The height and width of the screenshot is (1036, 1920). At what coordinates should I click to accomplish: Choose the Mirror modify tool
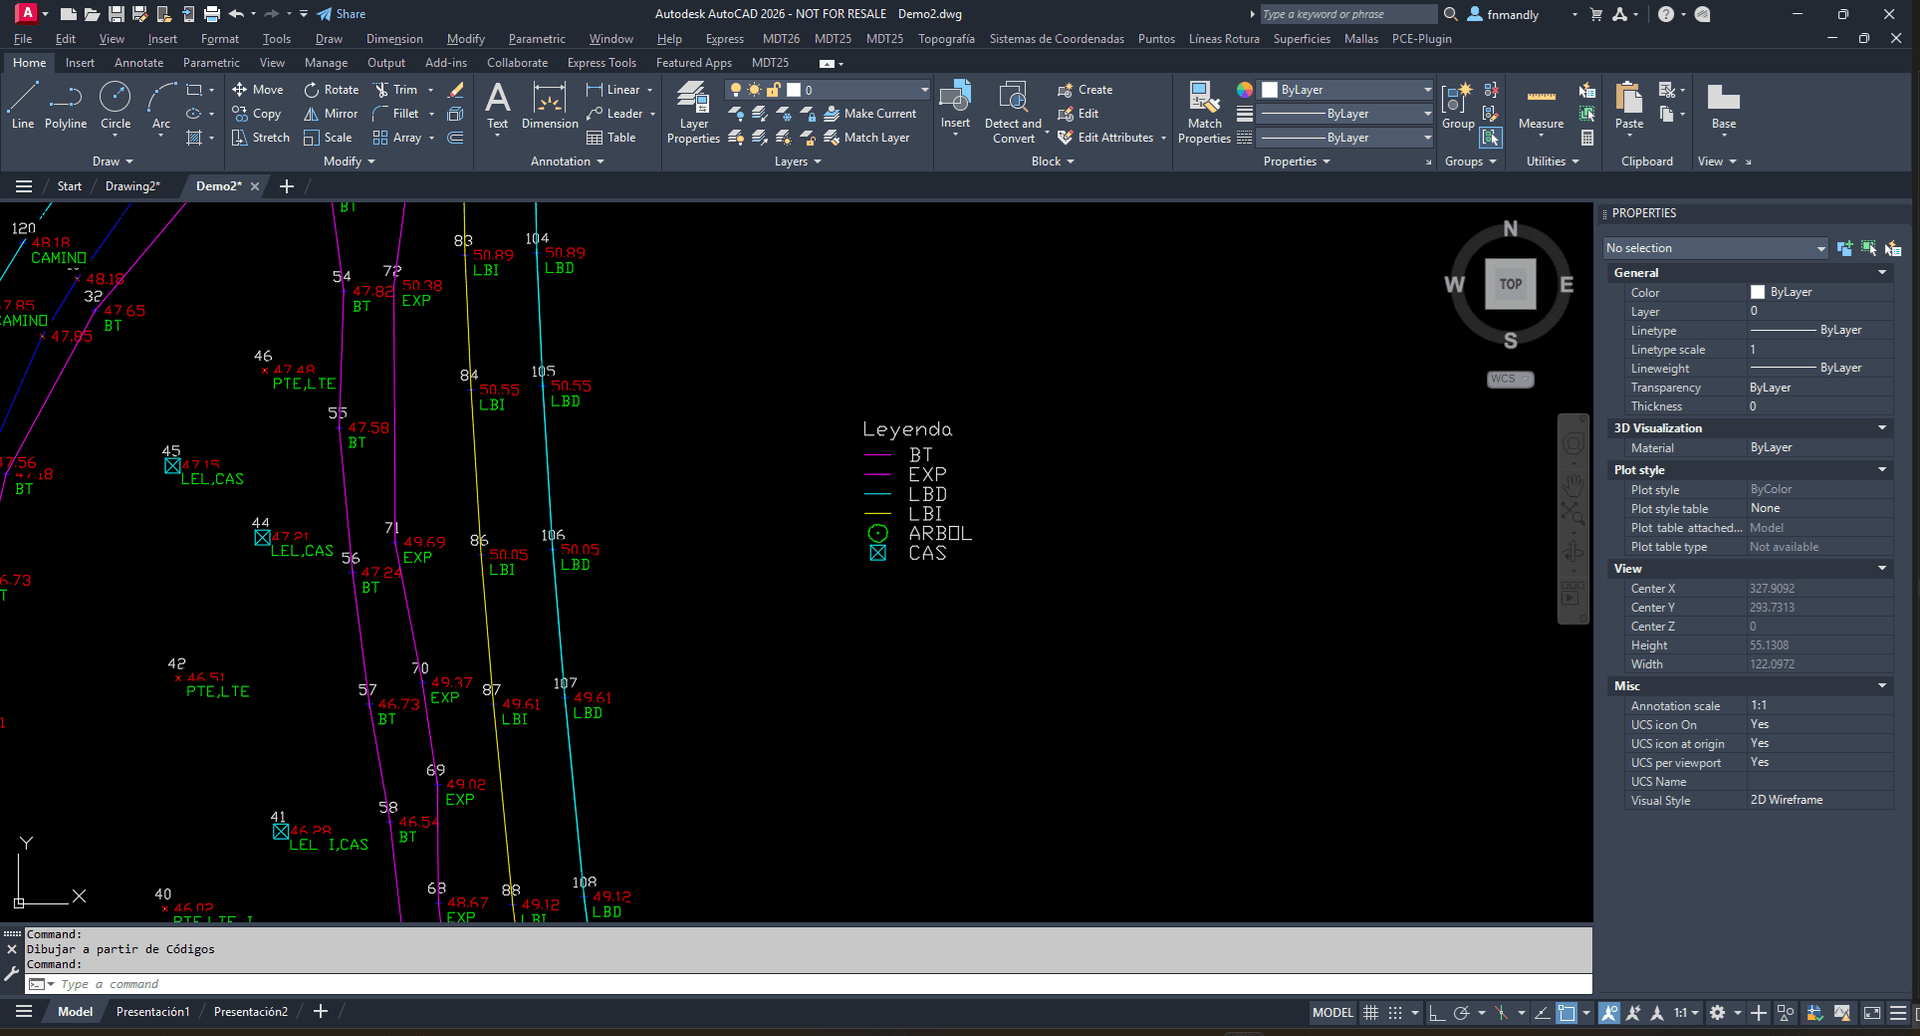coord(331,114)
